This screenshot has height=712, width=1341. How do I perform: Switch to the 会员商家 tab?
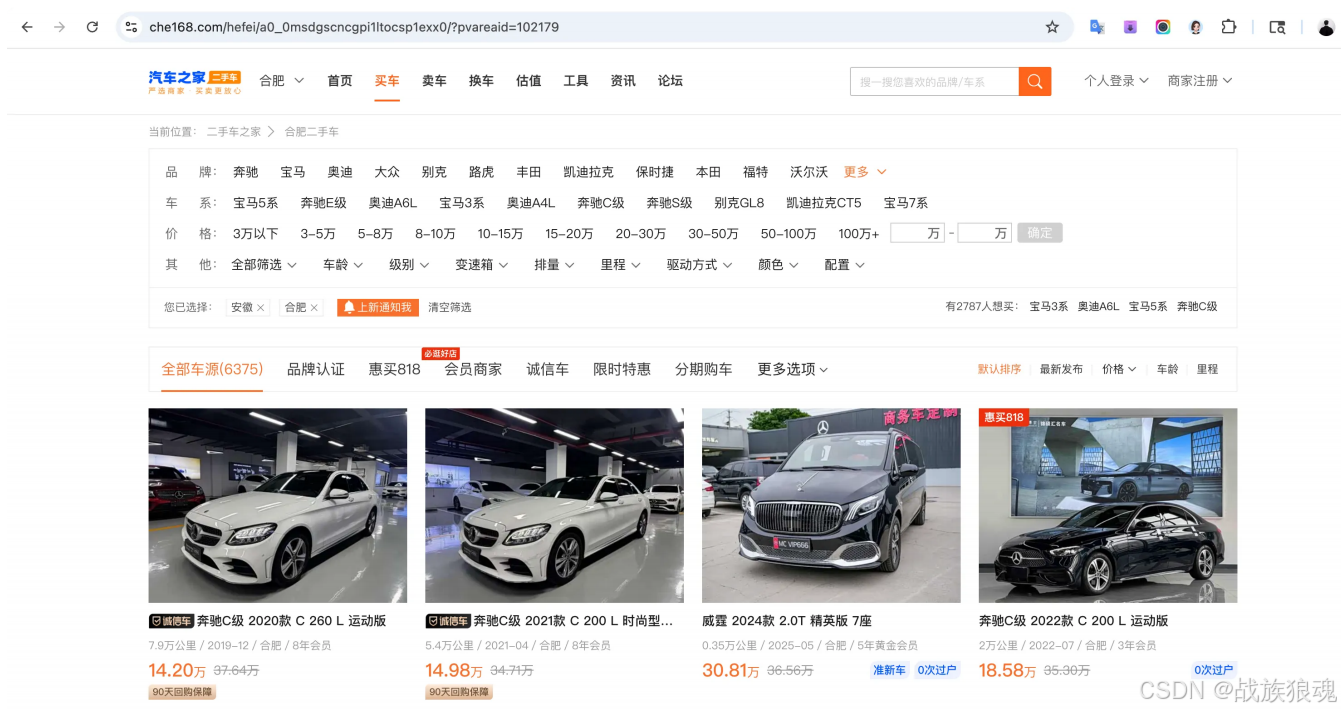(473, 369)
